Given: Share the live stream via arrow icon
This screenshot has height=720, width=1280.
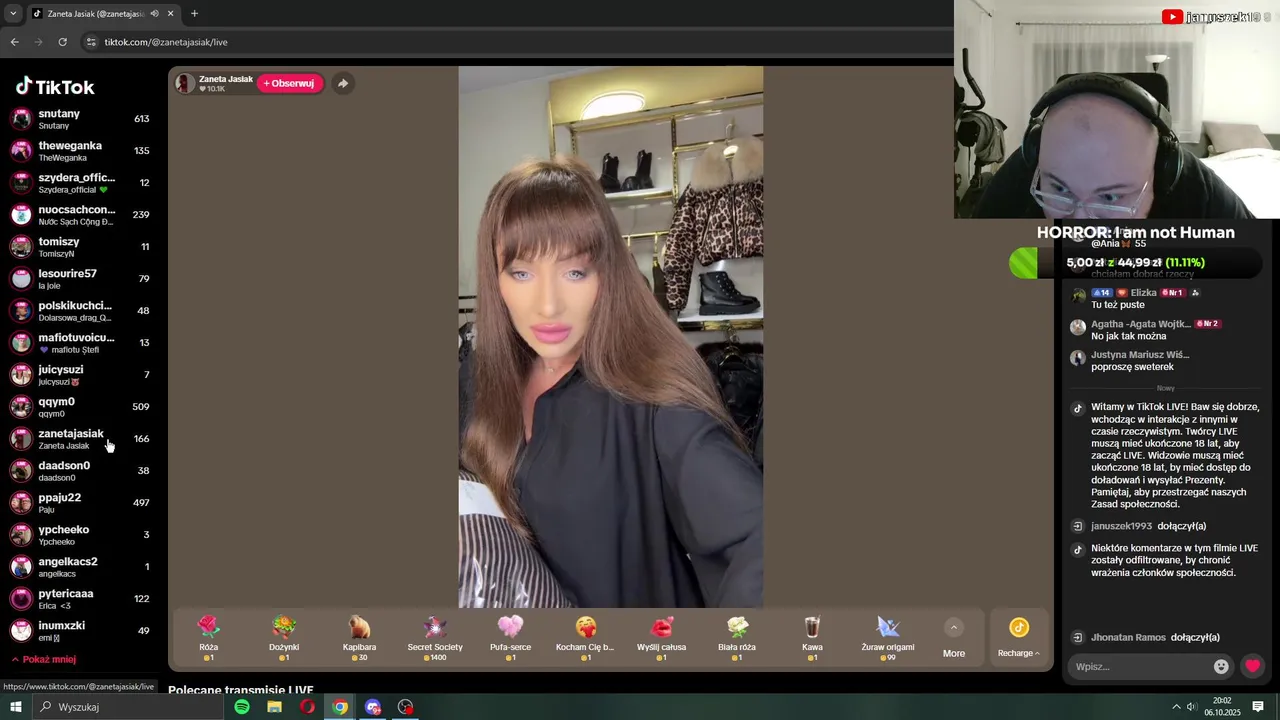Looking at the screenshot, I should (343, 83).
